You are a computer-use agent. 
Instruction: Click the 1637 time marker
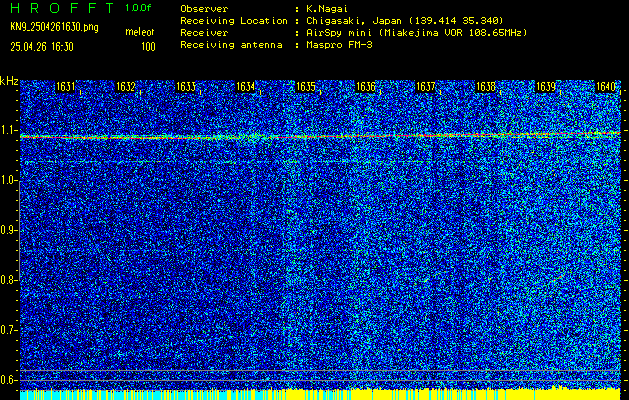pyautogui.click(x=426, y=87)
